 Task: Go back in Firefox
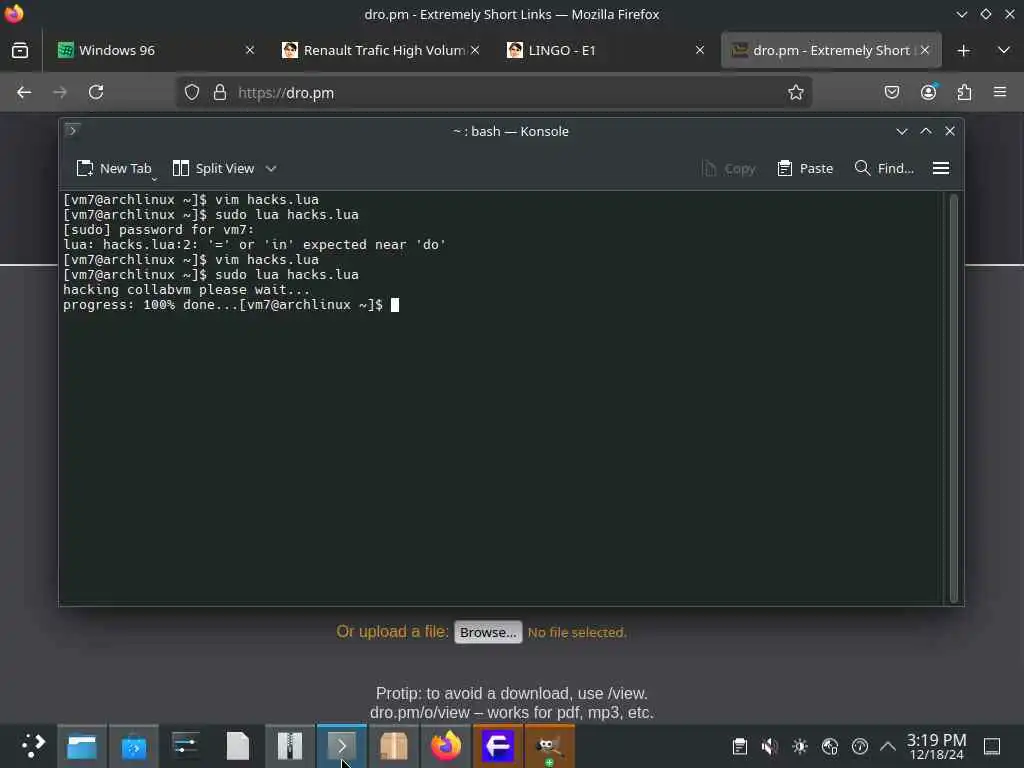24,92
